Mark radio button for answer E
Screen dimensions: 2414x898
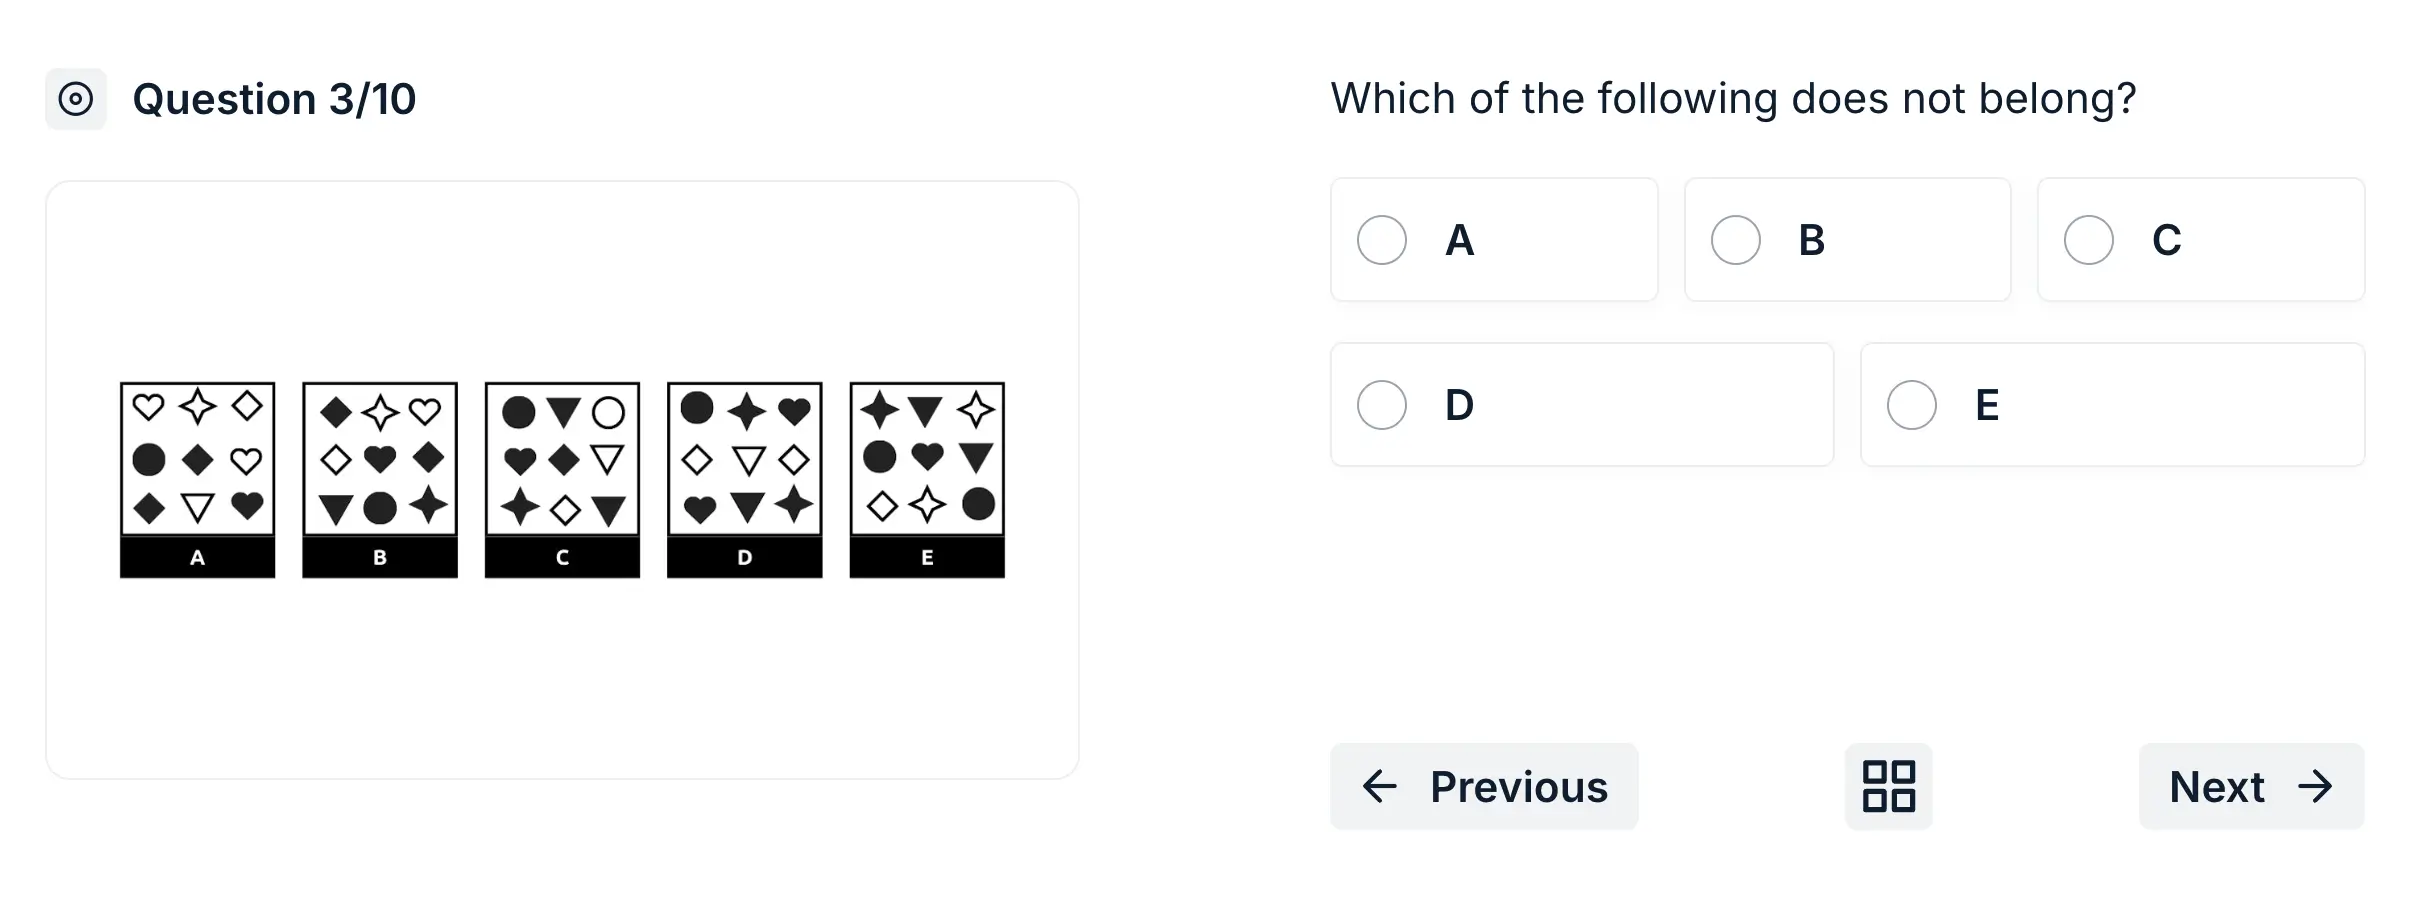(x=1911, y=405)
